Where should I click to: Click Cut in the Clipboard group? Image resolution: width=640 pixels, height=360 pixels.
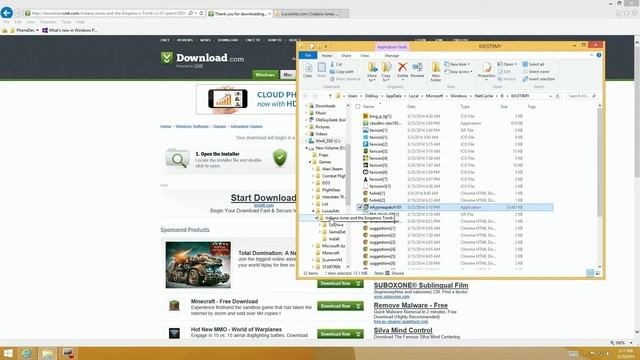pos(336,64)
